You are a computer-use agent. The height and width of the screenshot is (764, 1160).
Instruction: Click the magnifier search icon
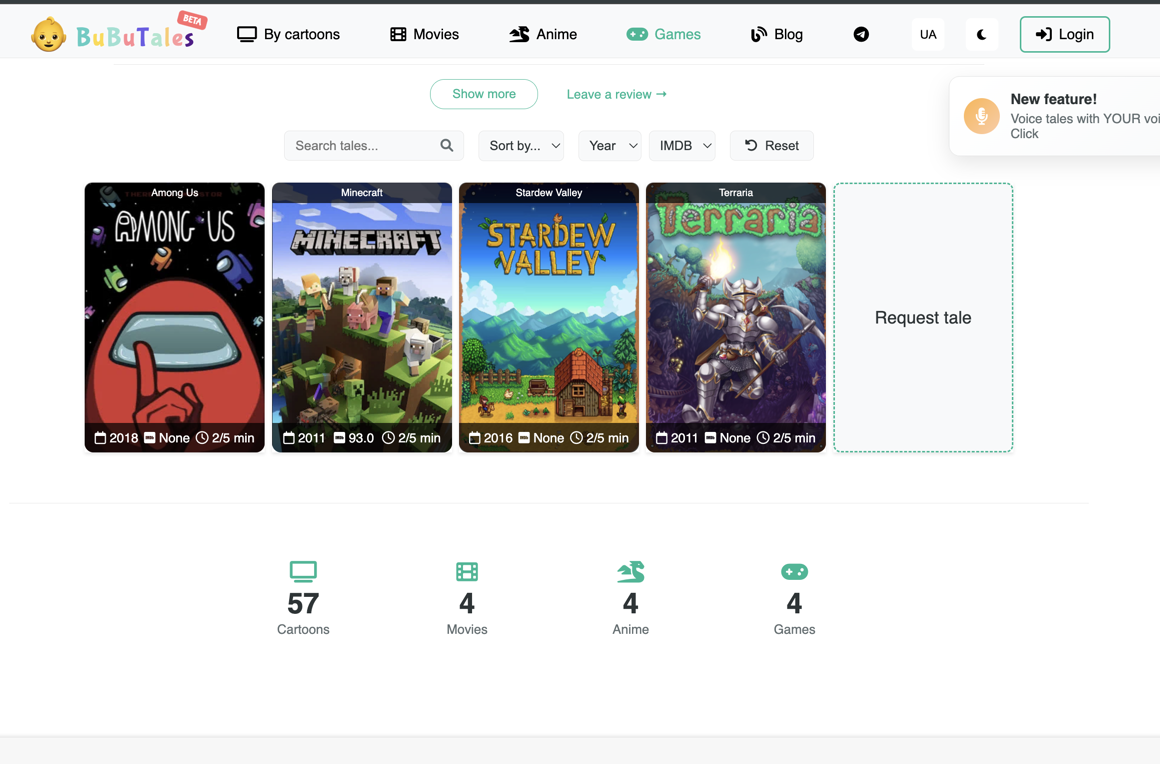[447, 146]
